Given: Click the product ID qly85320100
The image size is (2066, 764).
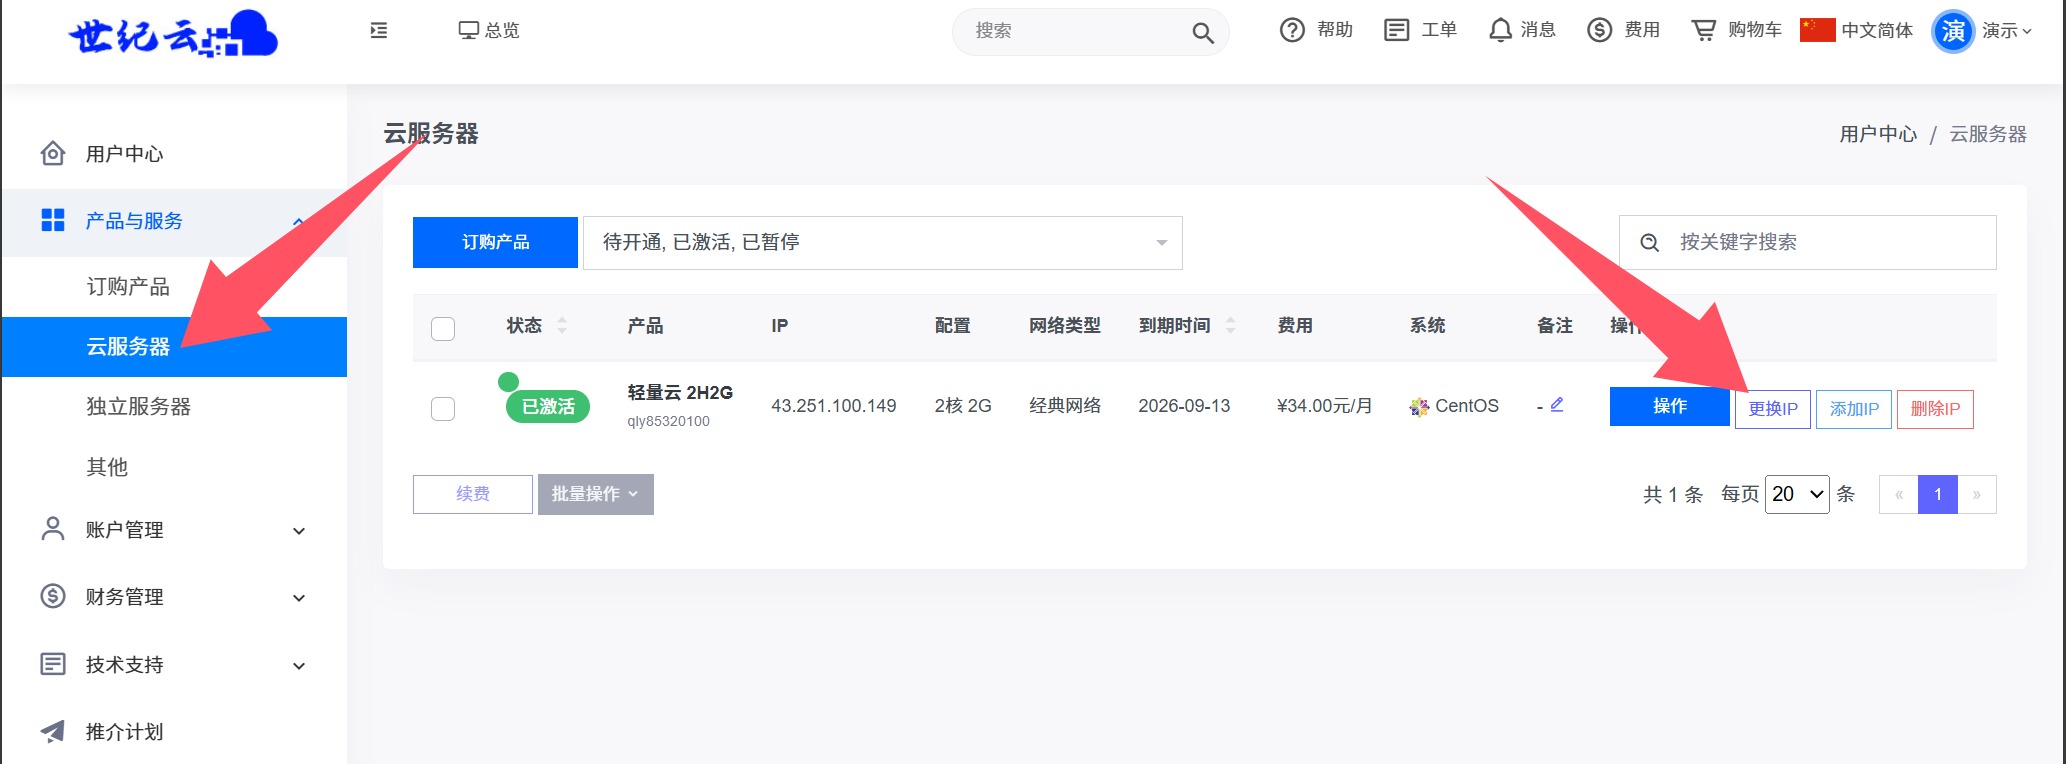Looking at the screenshot, I should tap(668, 421).
